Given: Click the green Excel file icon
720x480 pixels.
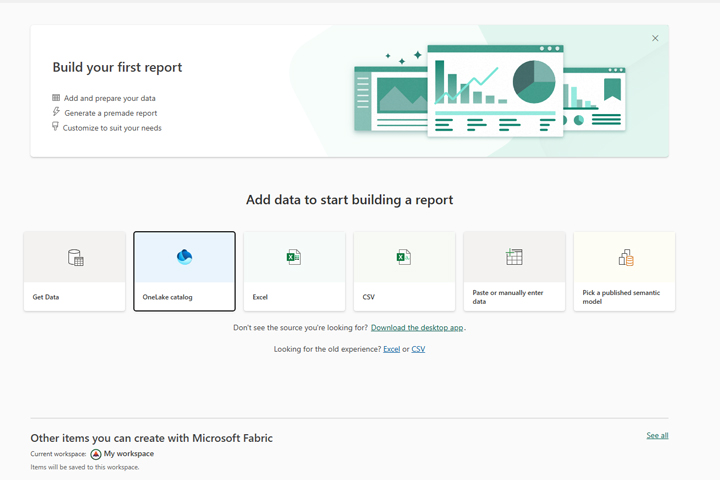Looking at the screenshot, I should pyautogui.click(x=293, y=258).
